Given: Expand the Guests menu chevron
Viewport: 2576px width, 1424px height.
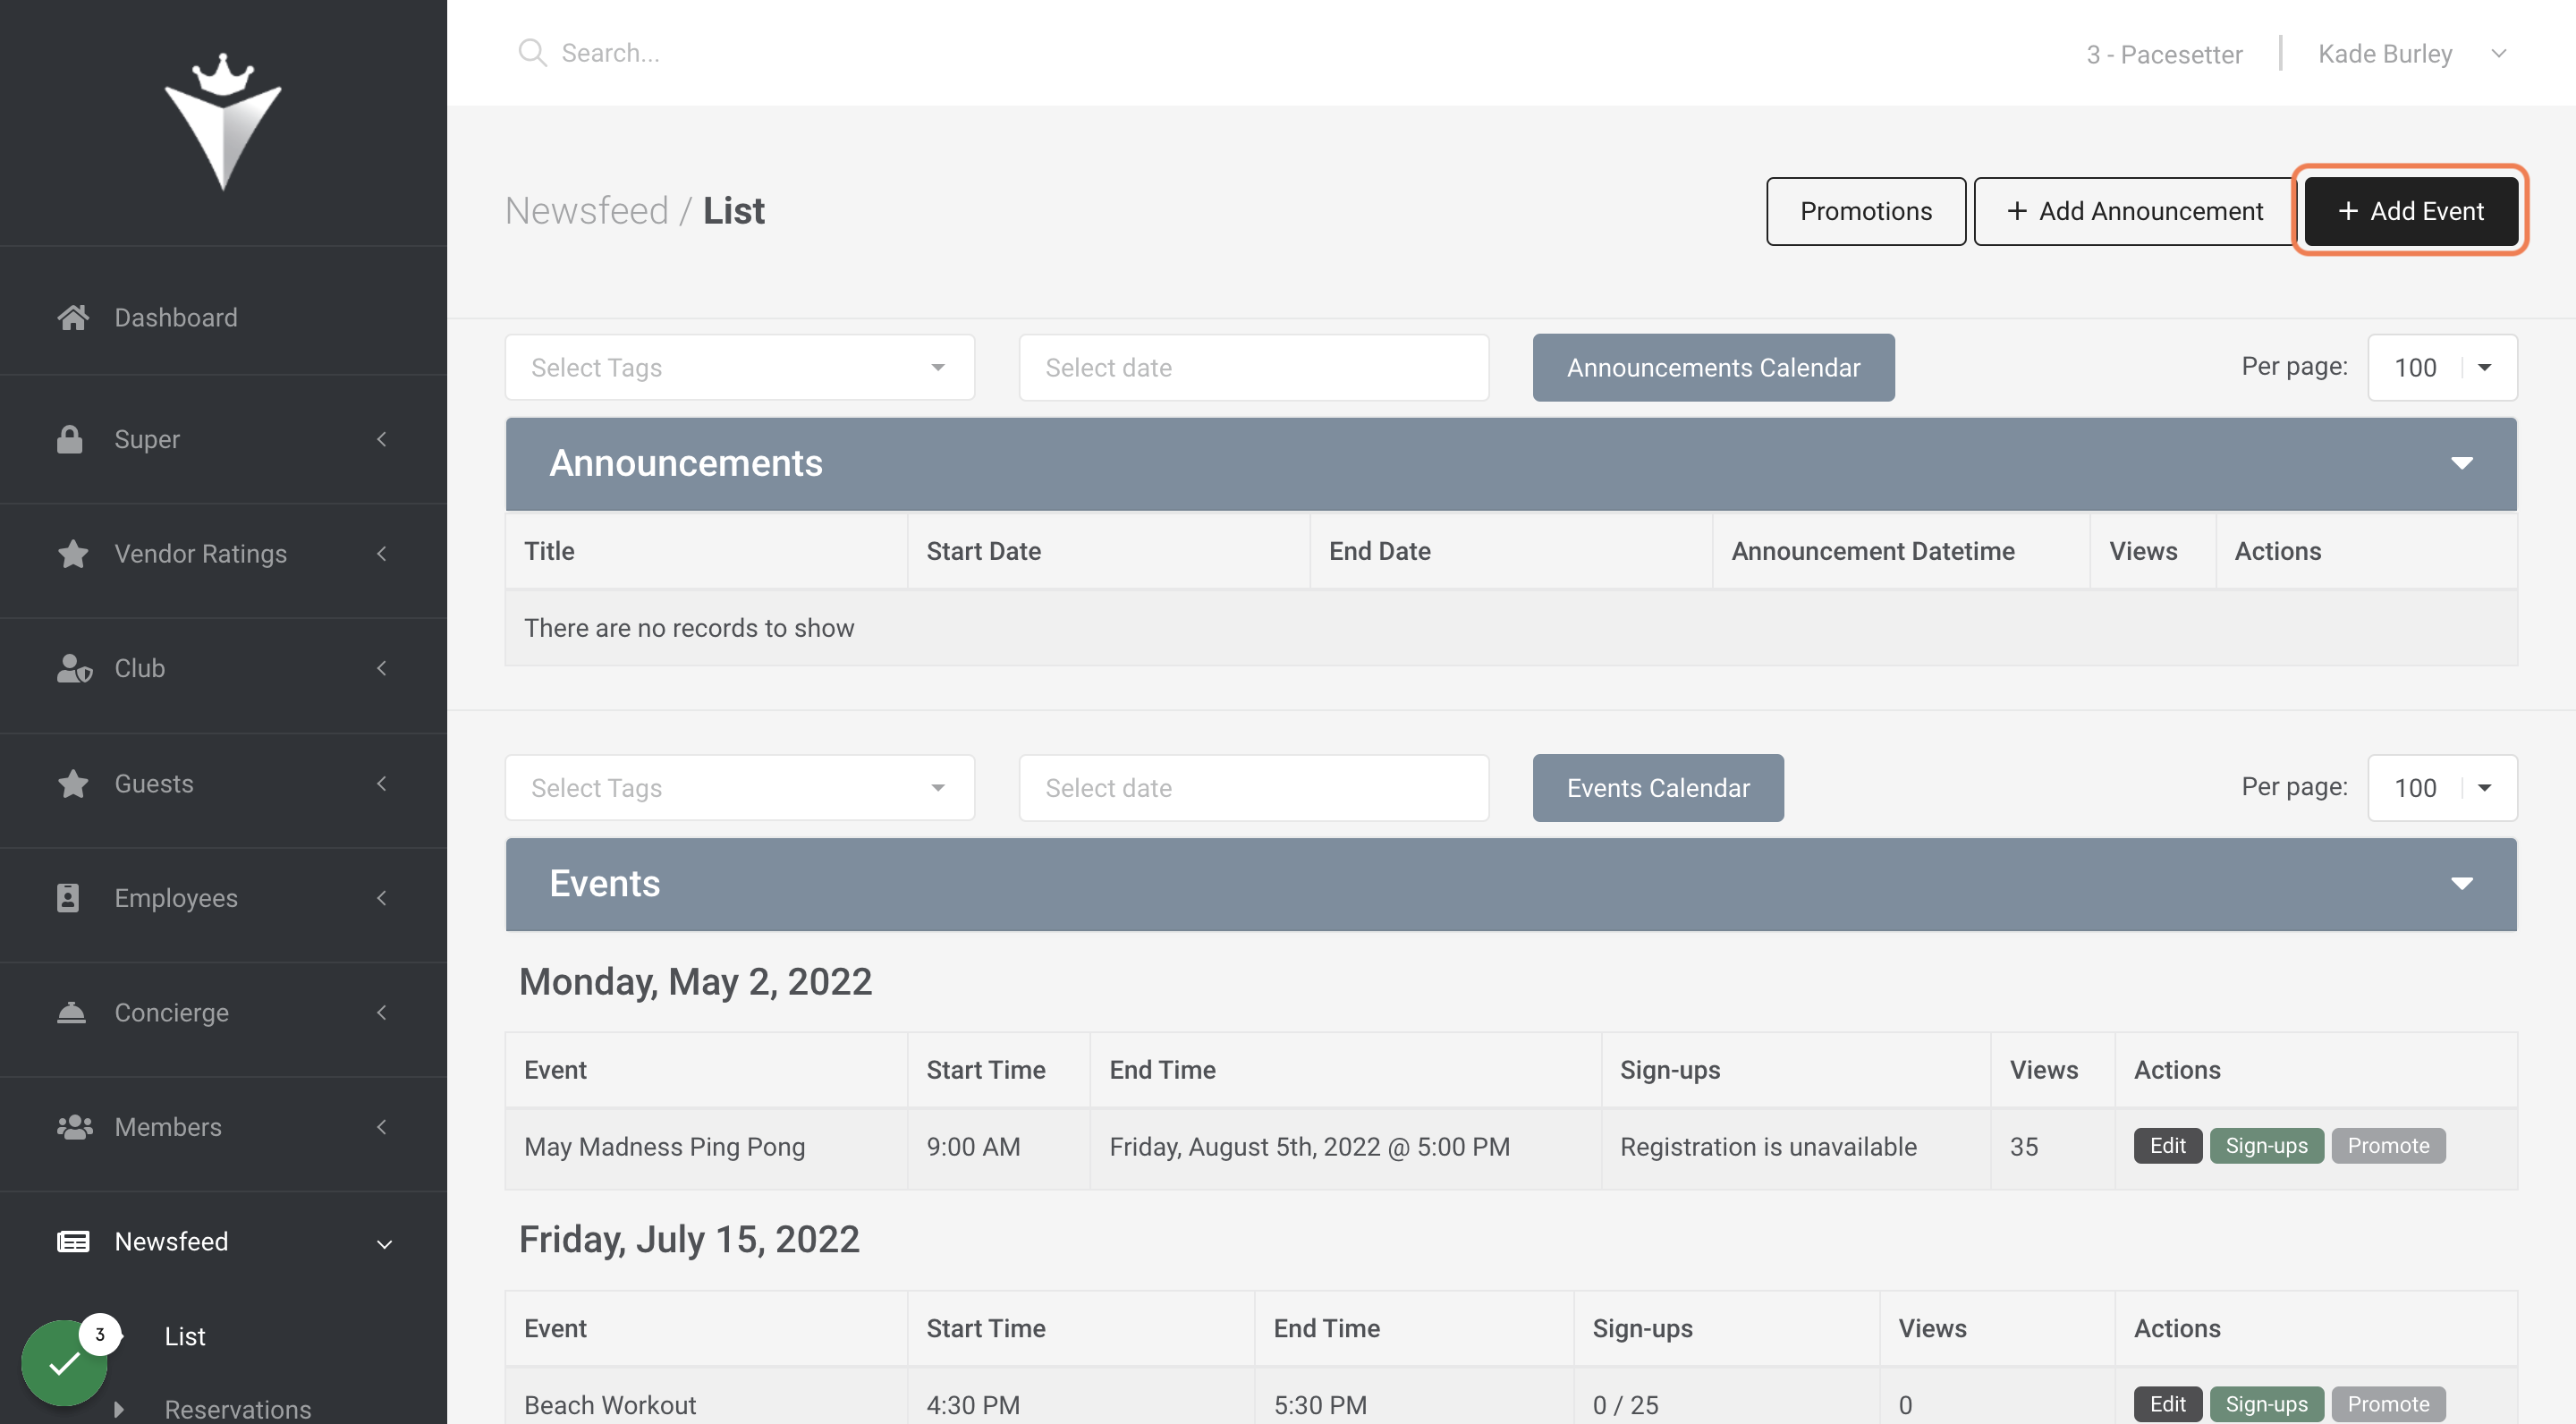Looking at the screenshot, I should pyautogui.click(x=382, y=783).
